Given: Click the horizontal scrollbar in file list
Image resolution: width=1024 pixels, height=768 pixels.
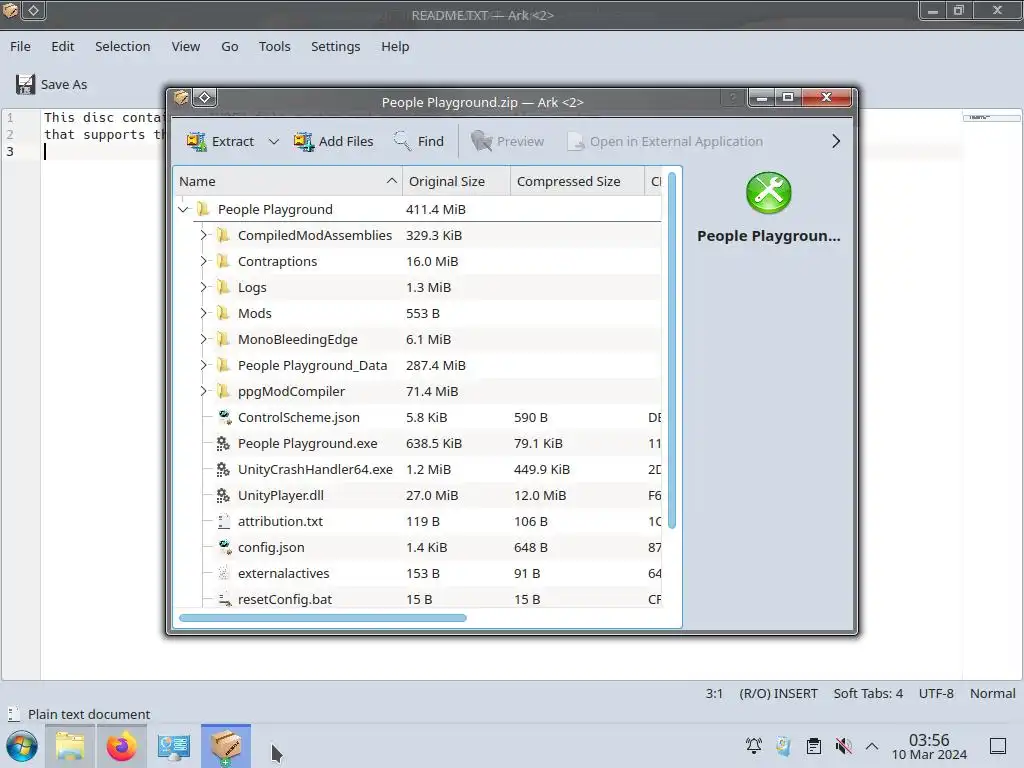Looking at the screenshot, I should click(323, 618).
